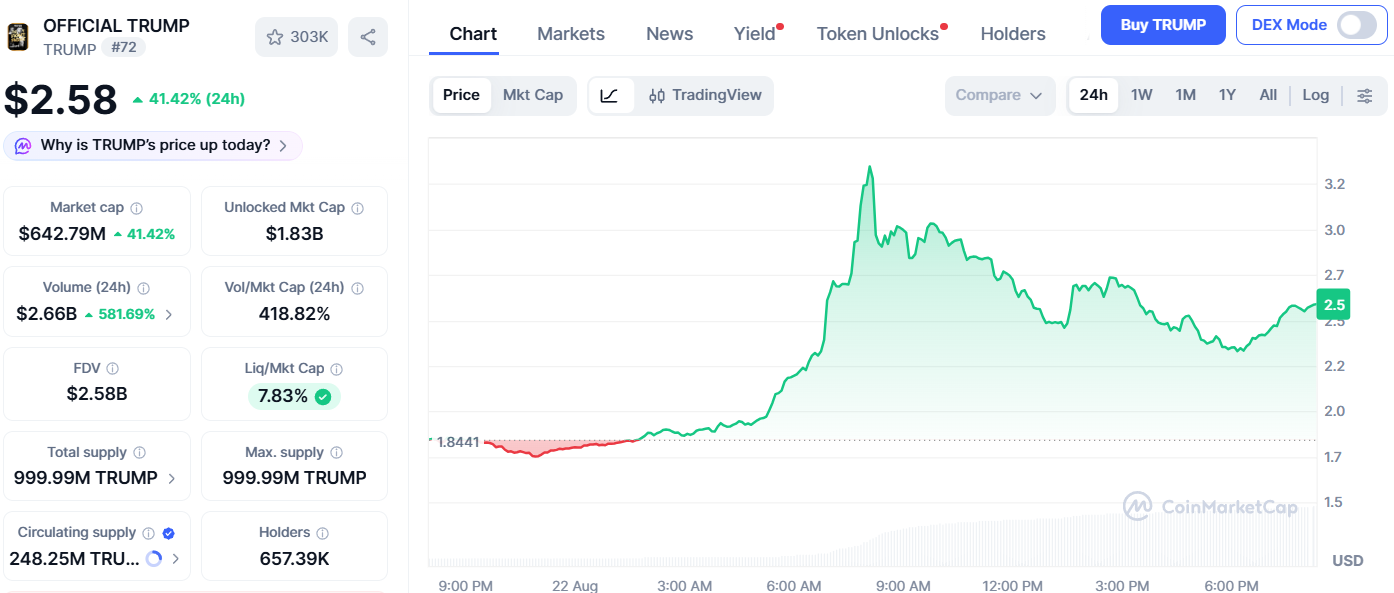Click the verified badge by Circulating supply

tap(169, 533)
